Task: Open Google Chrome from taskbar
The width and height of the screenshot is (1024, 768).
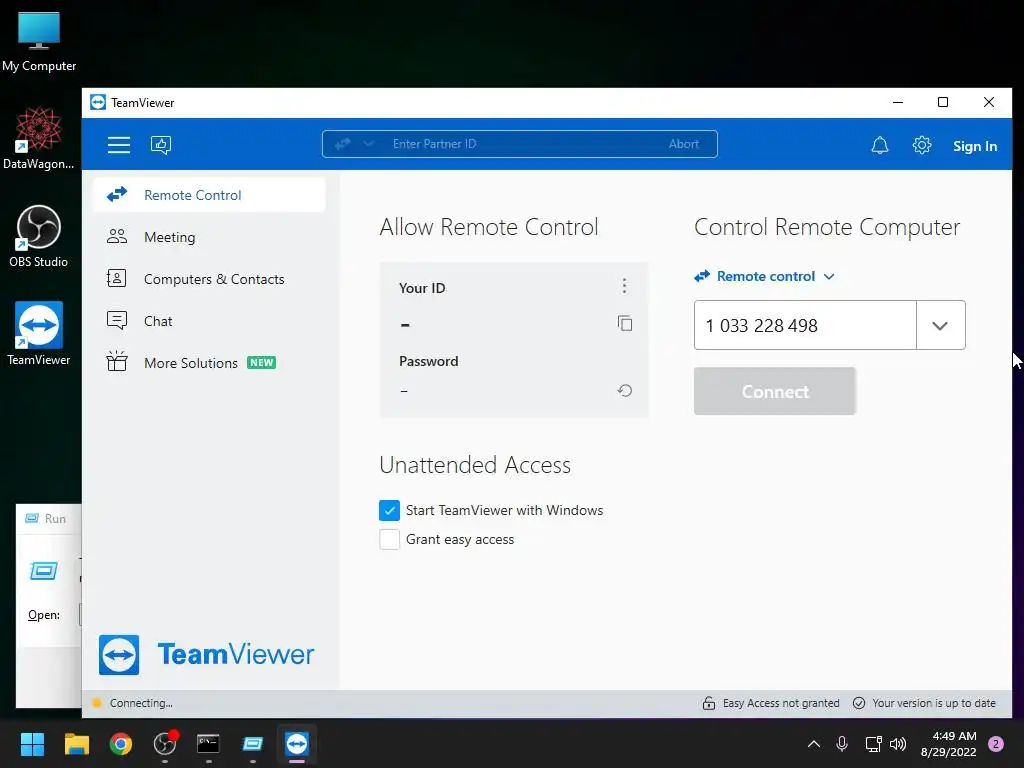Action: pos(121,744)
